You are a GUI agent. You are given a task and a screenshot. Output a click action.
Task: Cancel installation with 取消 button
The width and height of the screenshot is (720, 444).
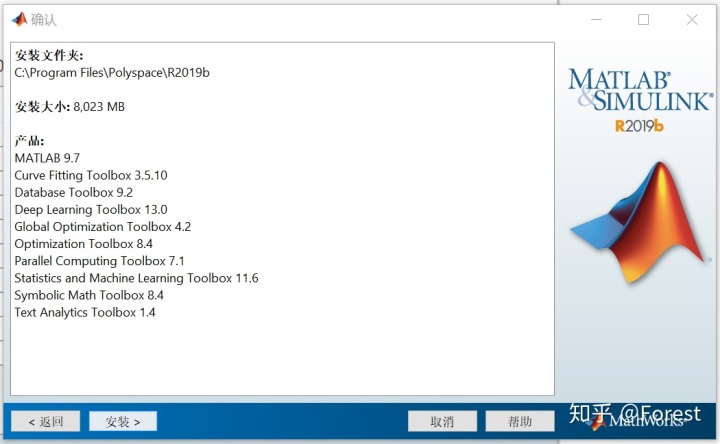coord(442,422)
